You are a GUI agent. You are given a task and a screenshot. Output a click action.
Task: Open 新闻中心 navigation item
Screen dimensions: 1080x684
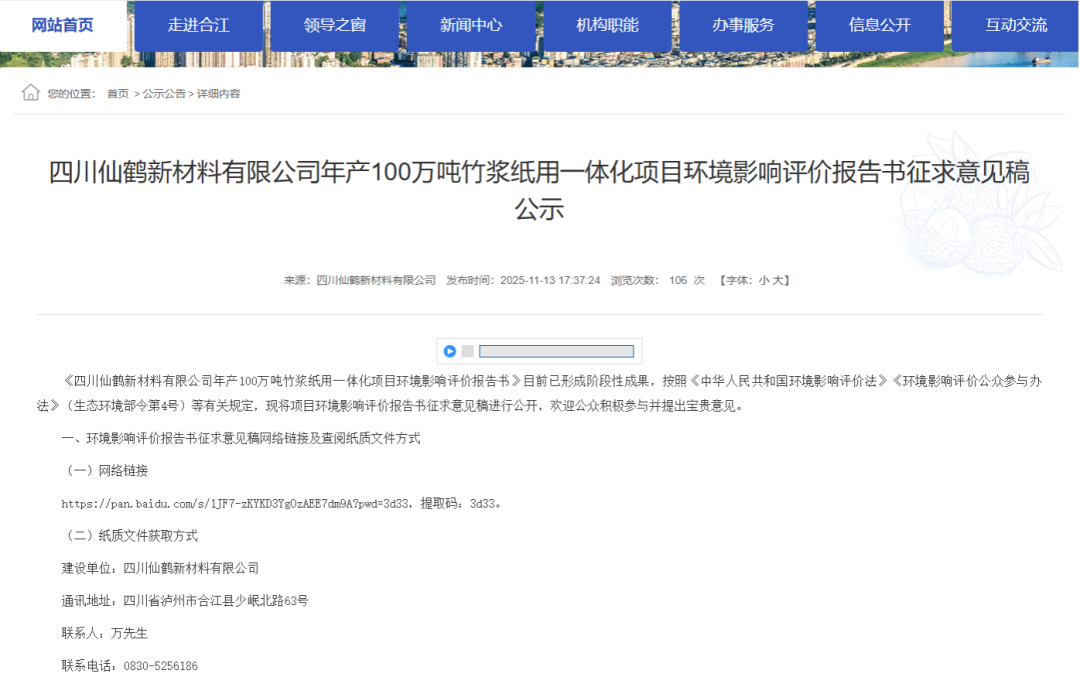click(x=471, y=25)
